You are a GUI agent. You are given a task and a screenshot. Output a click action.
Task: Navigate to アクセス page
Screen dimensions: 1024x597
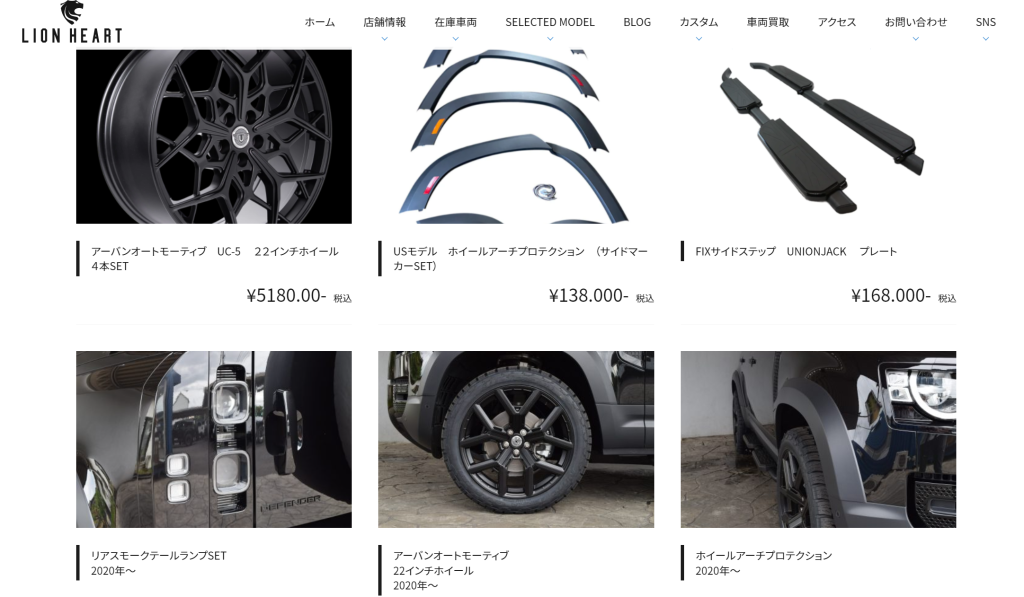click(837, 22)
